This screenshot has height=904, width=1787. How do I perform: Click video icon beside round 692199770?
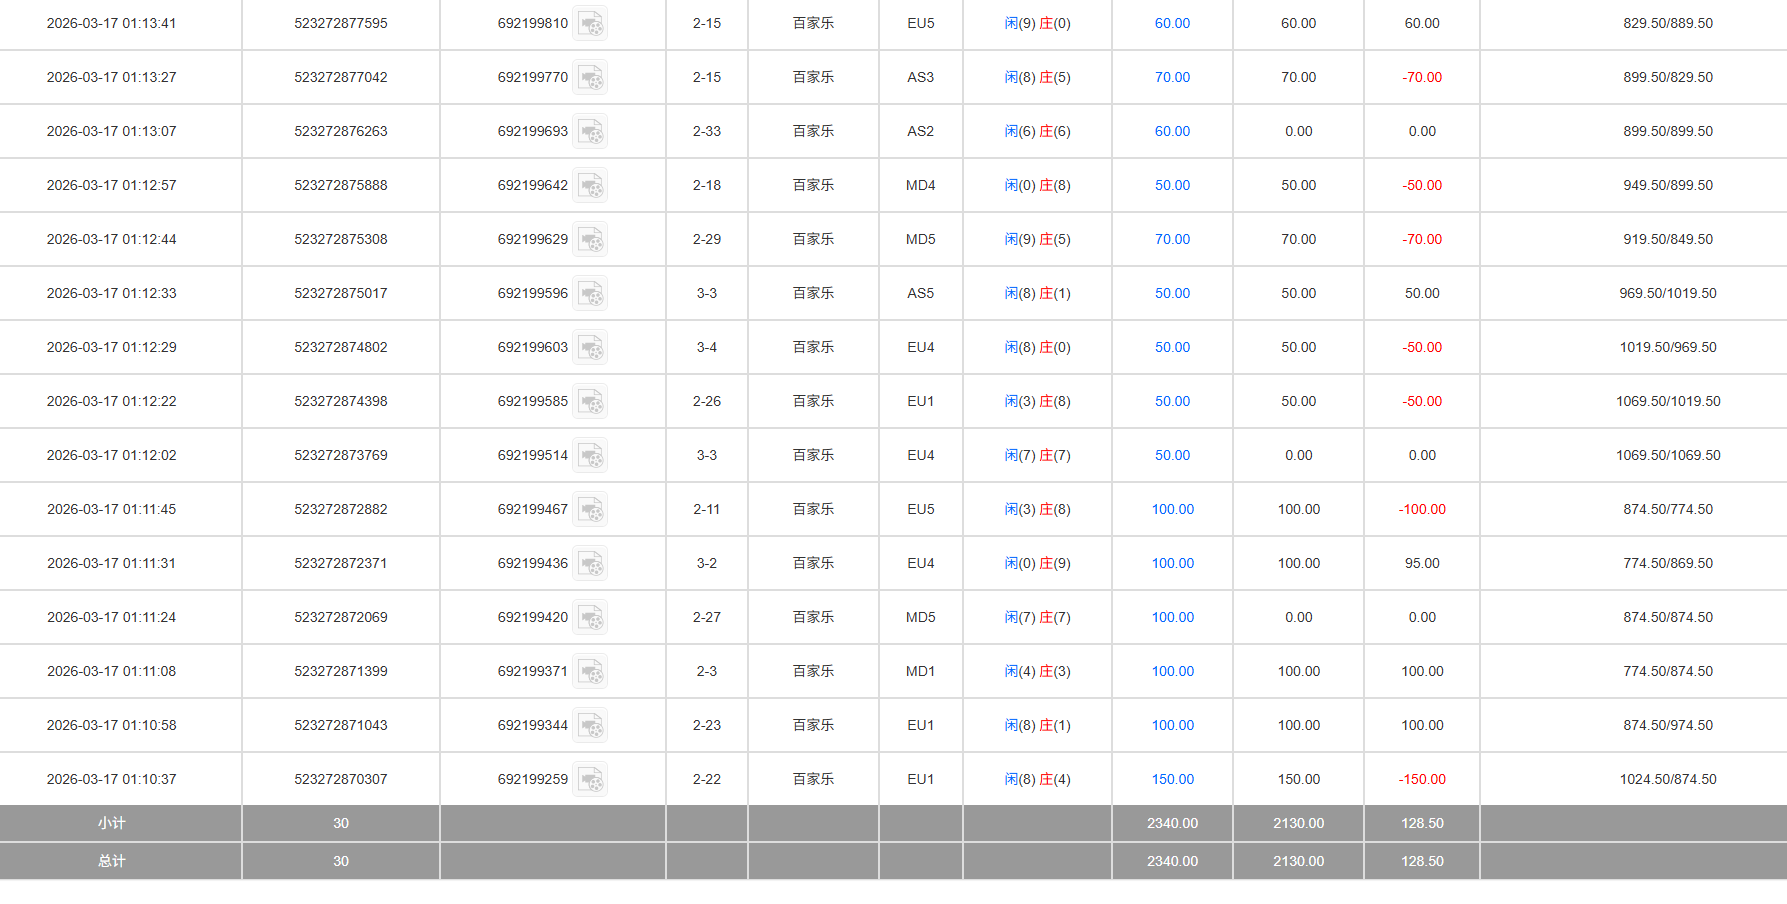click(x=591, y=78)
